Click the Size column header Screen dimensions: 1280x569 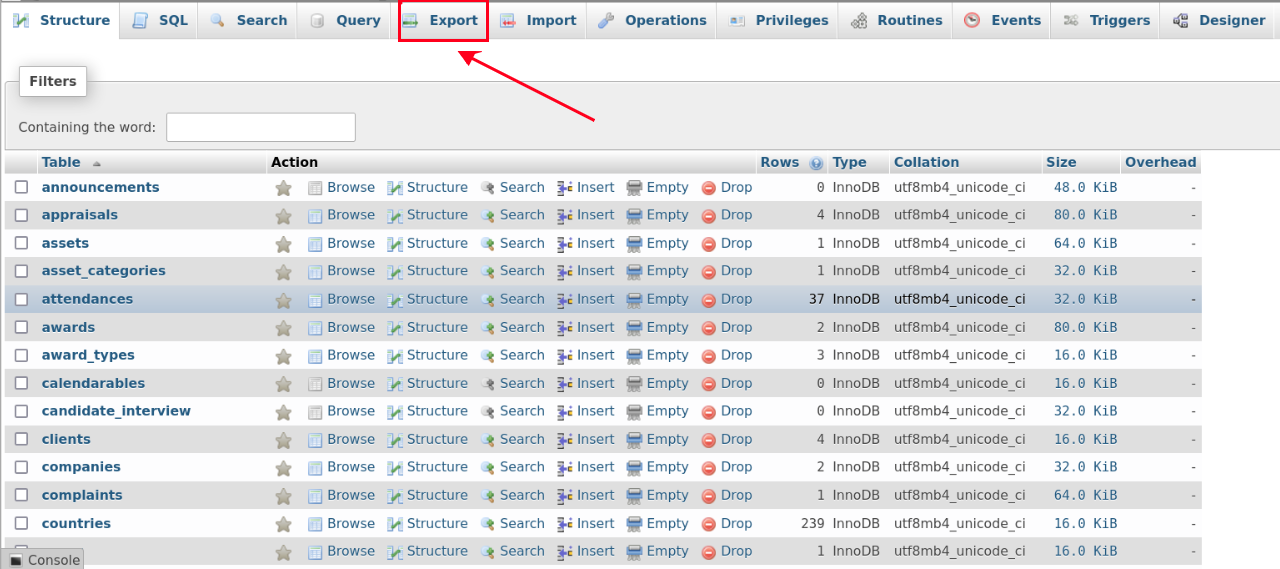1061,162
